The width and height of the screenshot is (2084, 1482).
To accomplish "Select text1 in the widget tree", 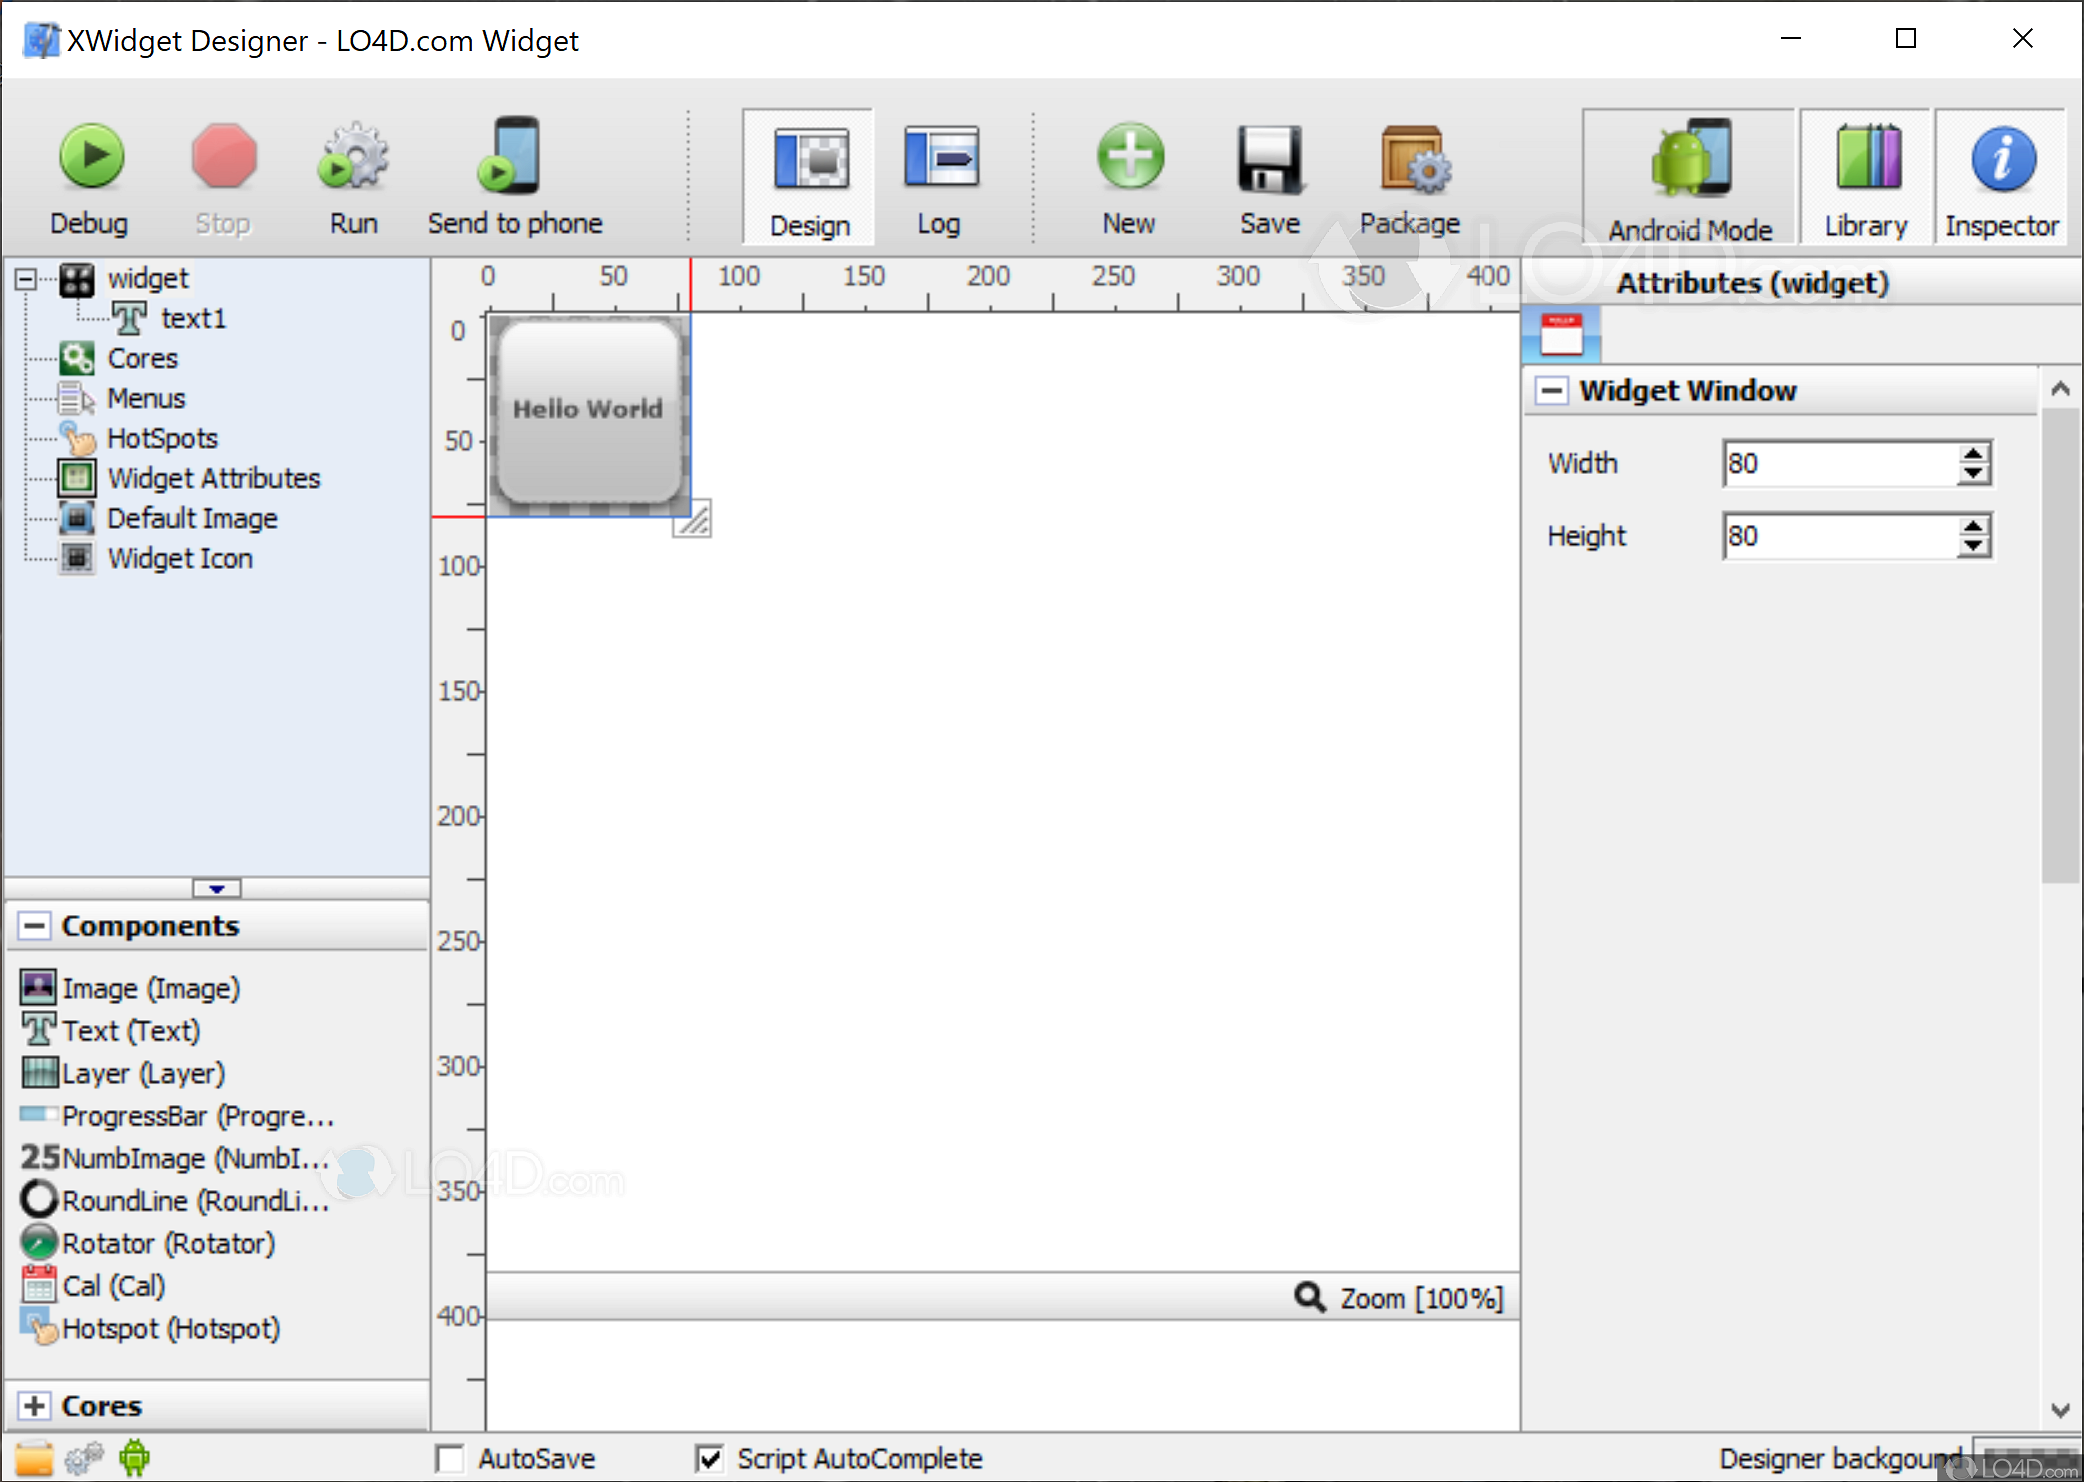I will pyautogui.click(x=193, y=318).
